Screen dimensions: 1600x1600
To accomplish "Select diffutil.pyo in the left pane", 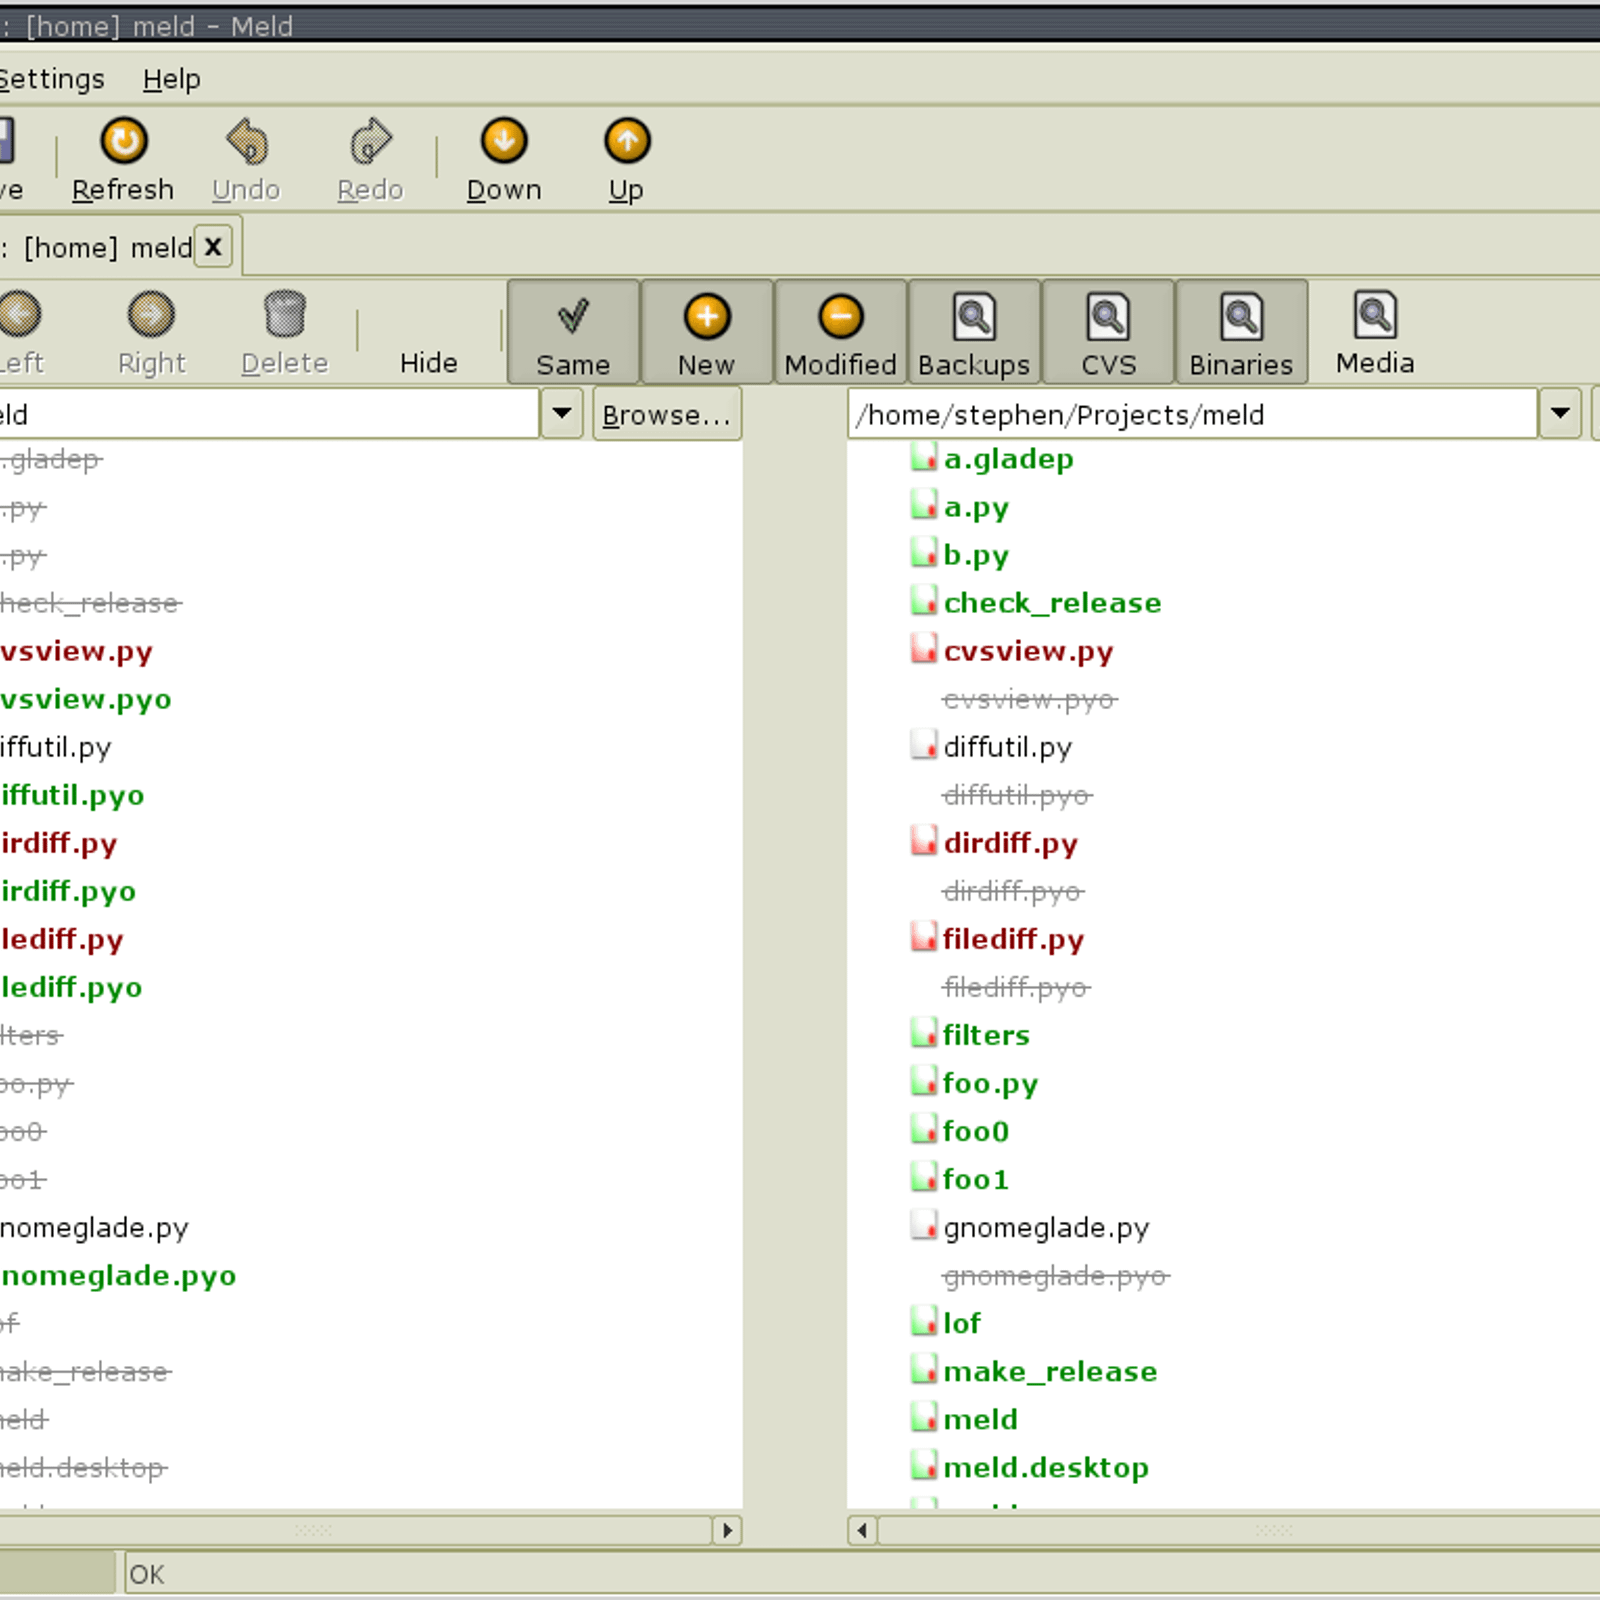I will point(72,795).
